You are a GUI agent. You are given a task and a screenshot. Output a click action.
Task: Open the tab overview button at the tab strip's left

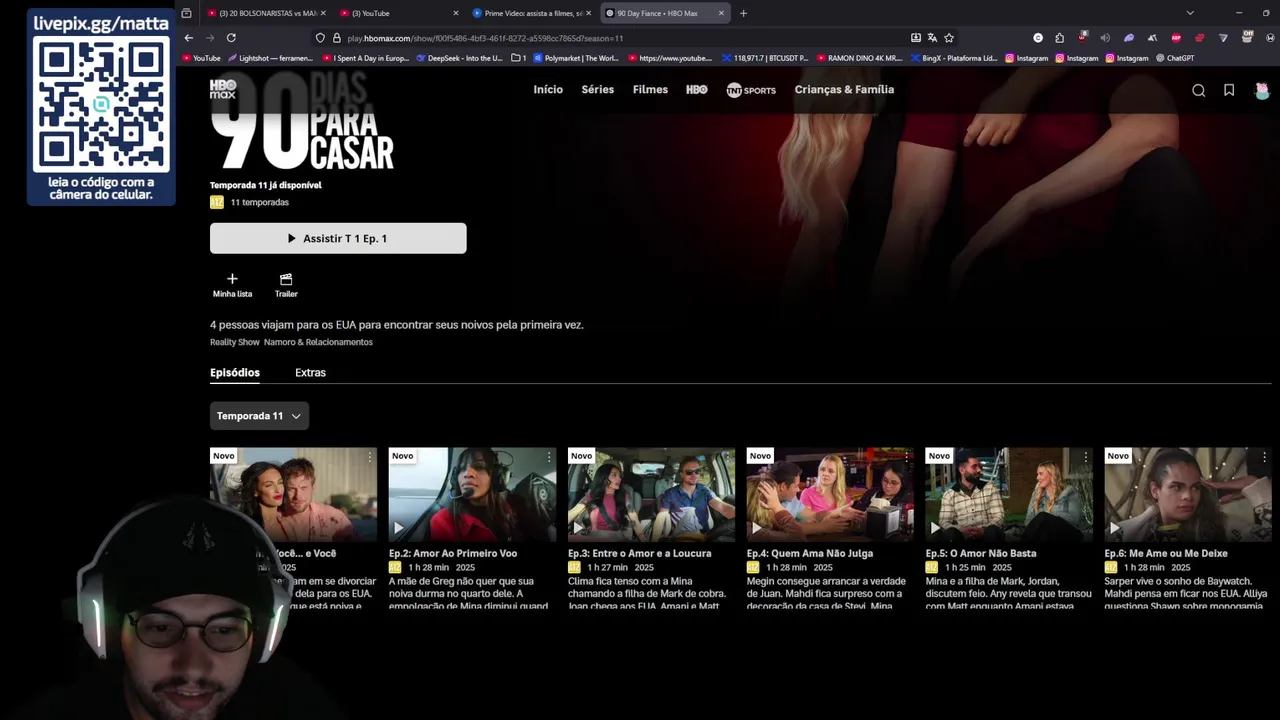pyautogui.click(x=186, y=13)
